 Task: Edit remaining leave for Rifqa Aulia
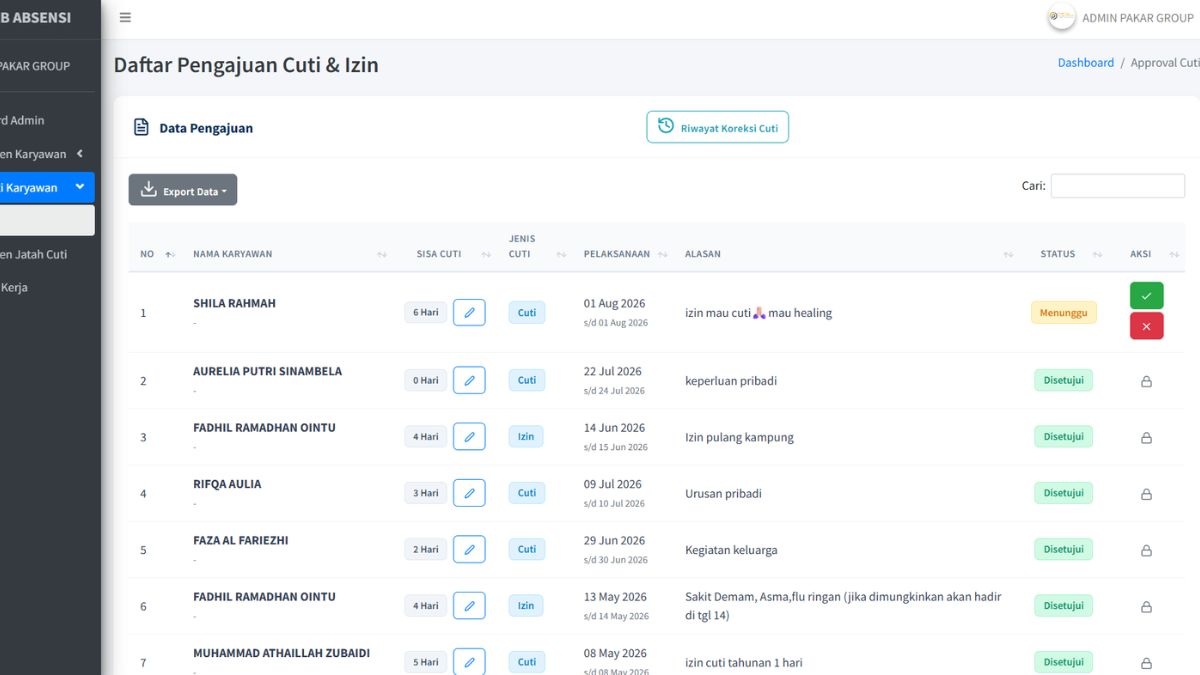pos(469,493)
